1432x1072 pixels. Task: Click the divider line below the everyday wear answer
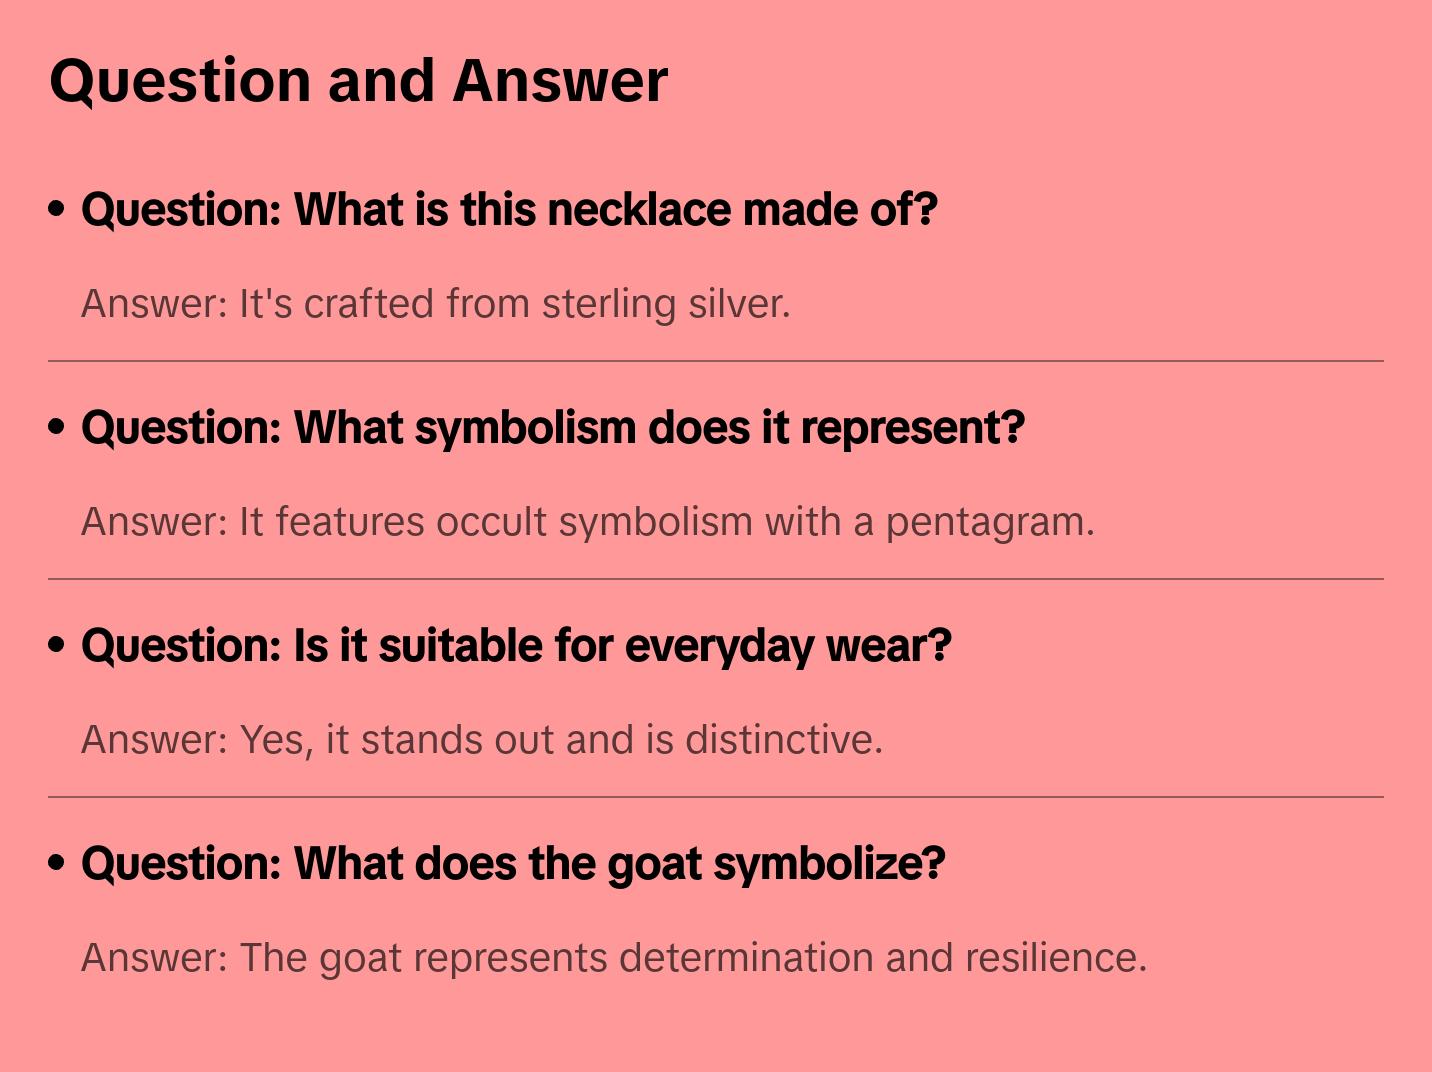(716, 797)
